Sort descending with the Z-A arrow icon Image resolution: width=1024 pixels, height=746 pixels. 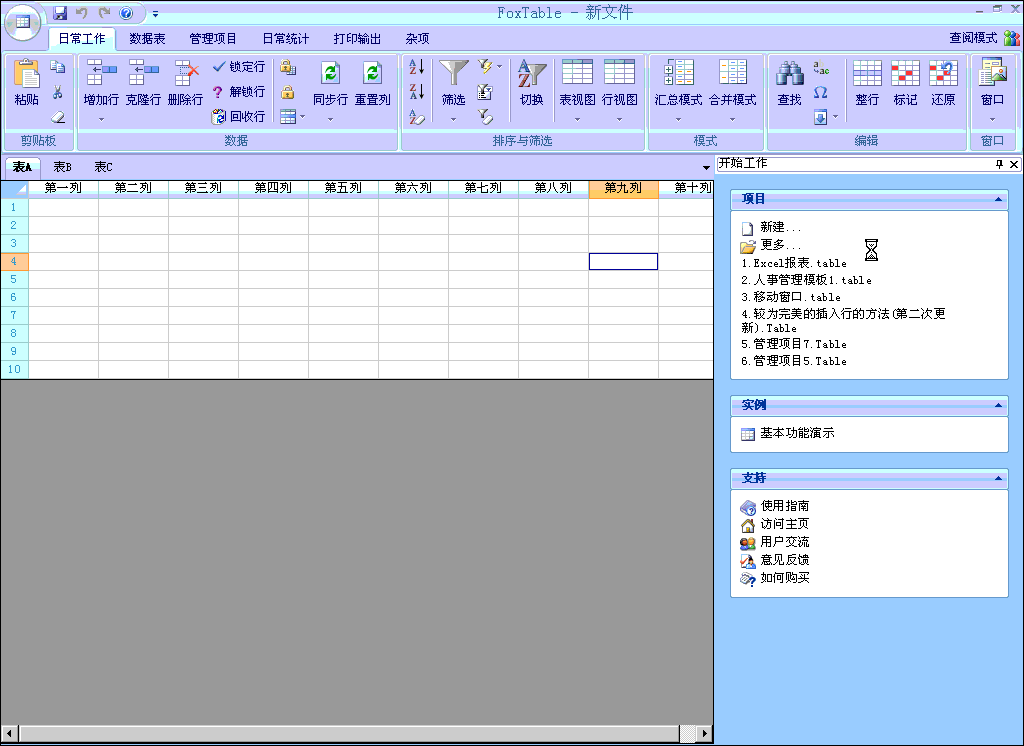(417, 91)
